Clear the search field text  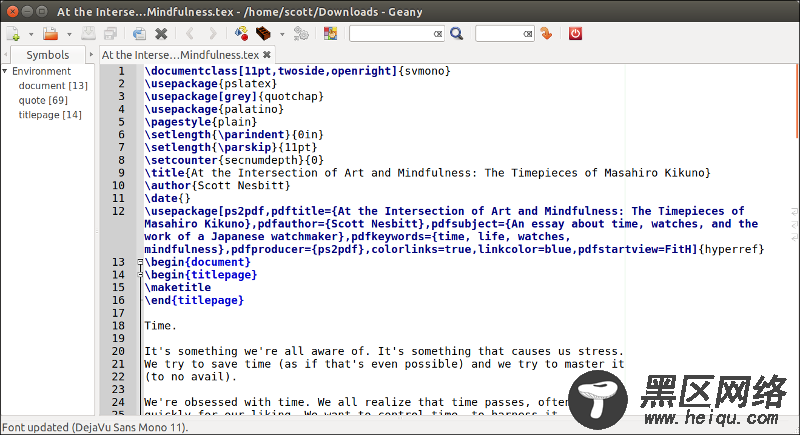438,34
